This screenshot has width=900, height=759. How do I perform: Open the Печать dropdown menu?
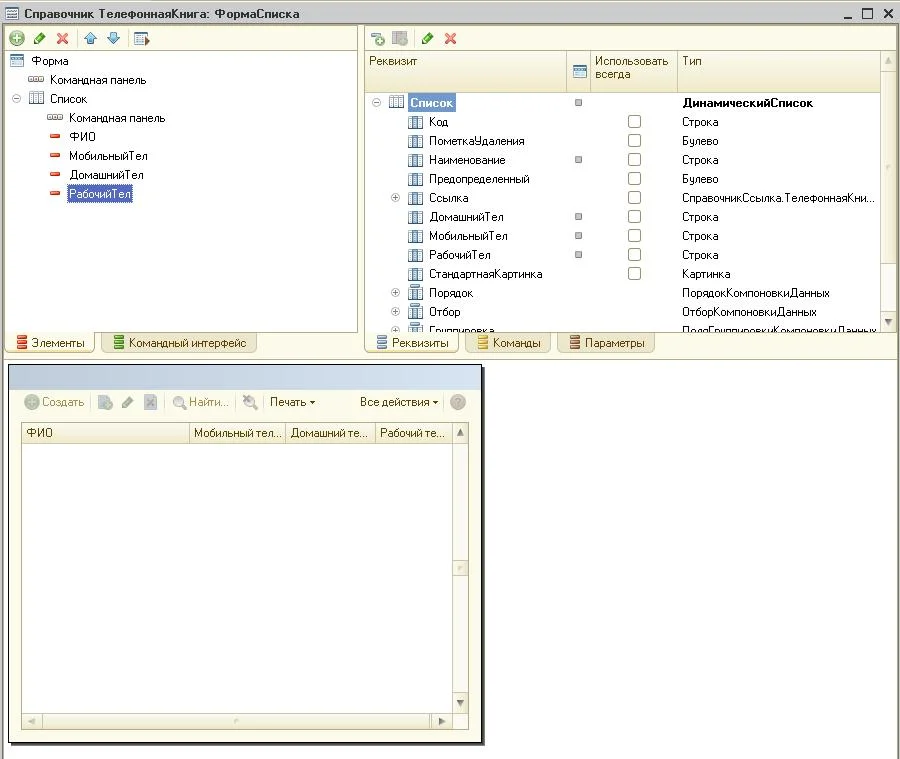(292, 402)
